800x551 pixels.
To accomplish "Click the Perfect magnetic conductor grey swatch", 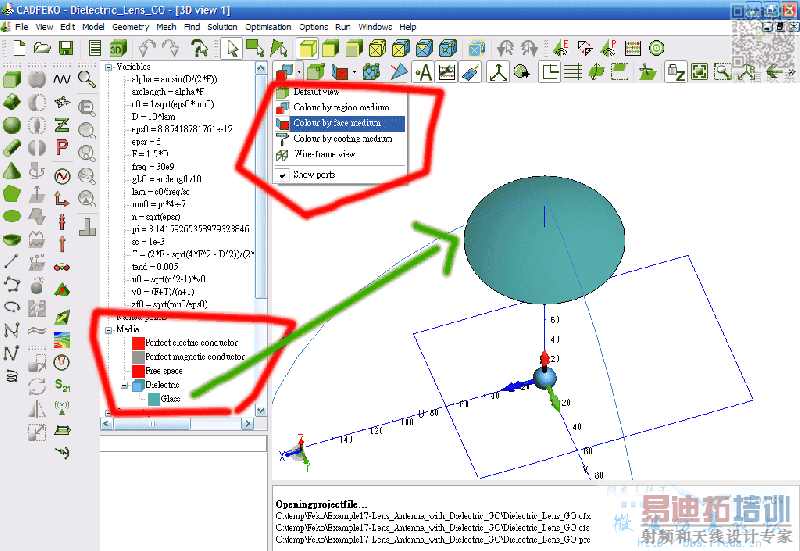I will 138,357.
